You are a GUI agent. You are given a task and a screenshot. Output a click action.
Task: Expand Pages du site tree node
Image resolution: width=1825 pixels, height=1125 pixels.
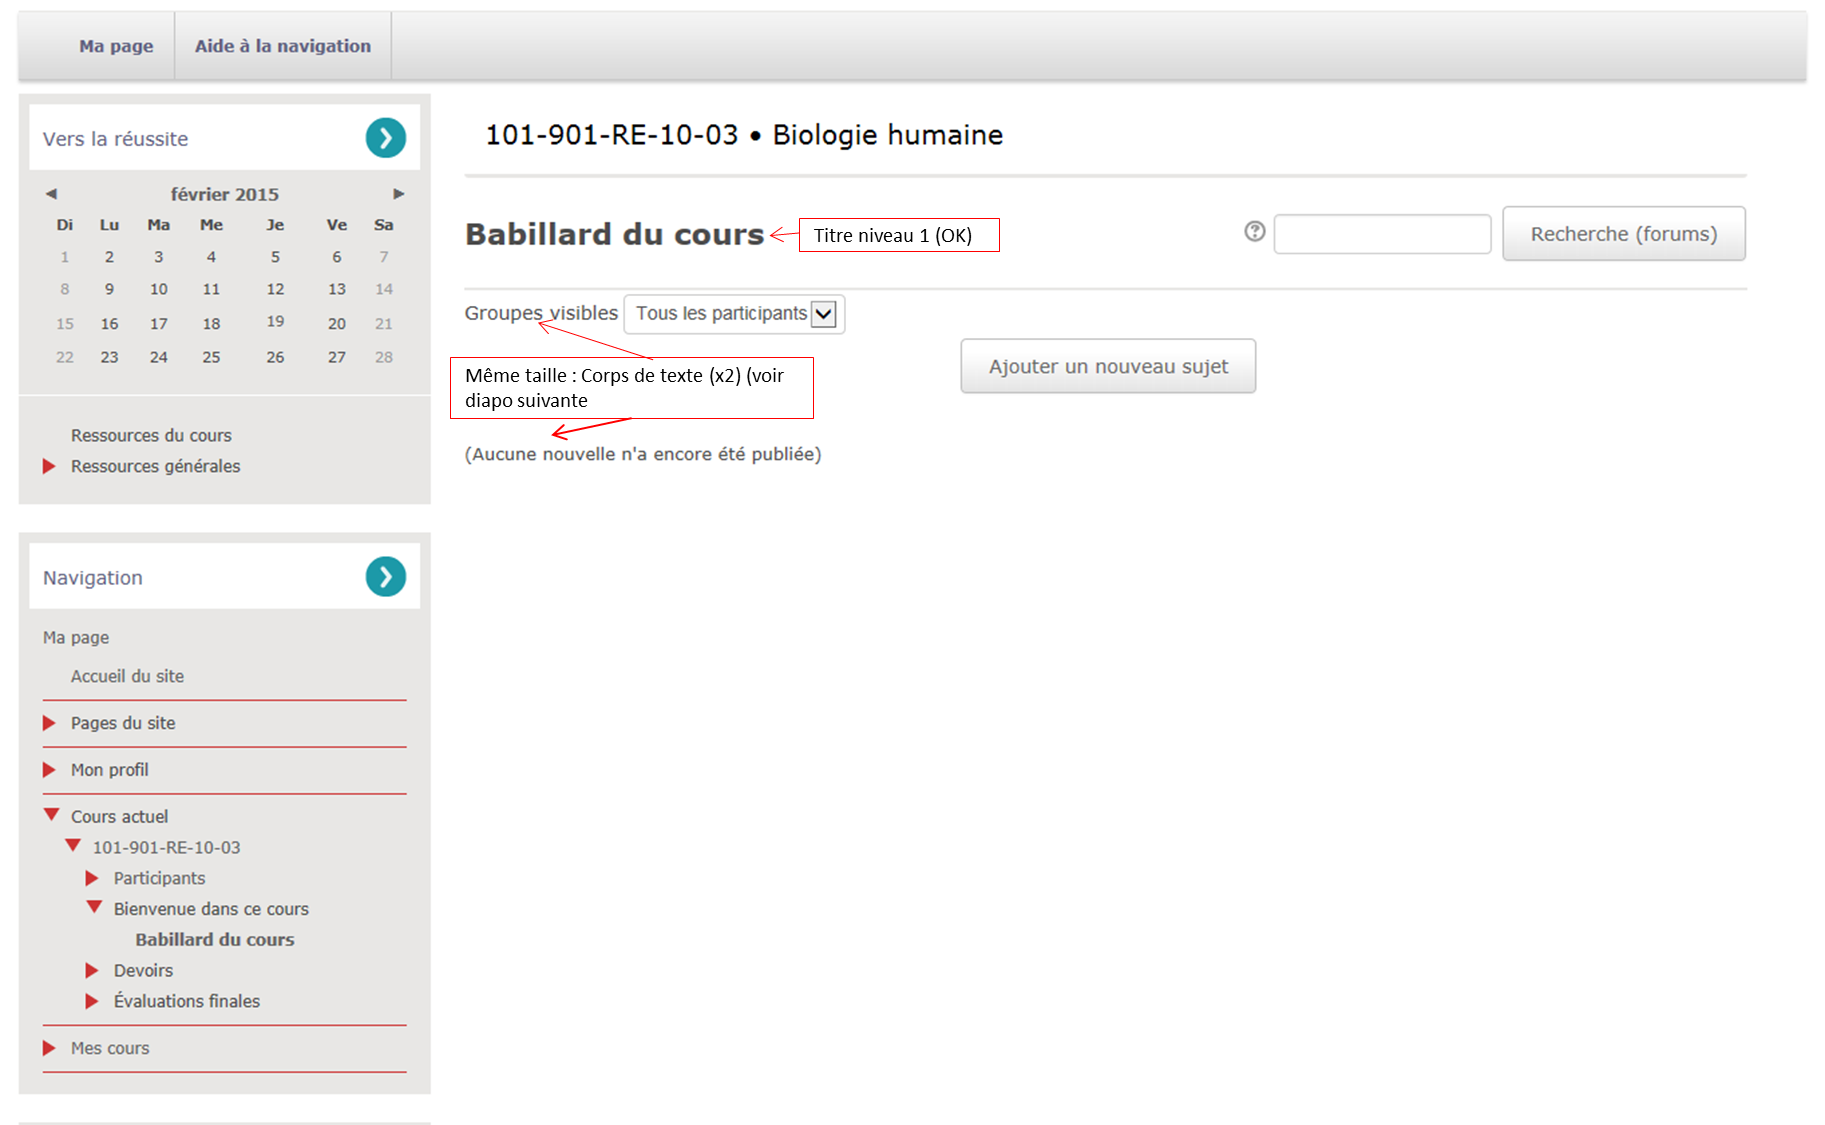tap(49, 723)
